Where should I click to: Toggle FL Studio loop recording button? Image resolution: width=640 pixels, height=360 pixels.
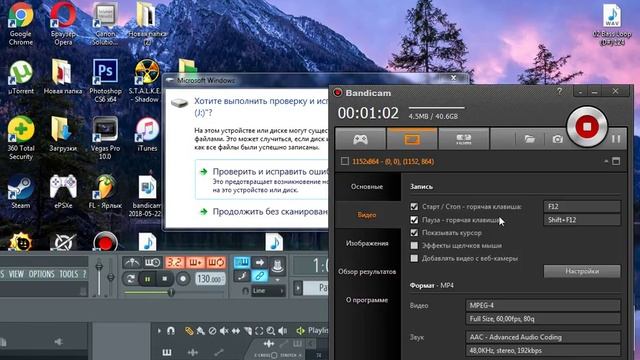216,262
